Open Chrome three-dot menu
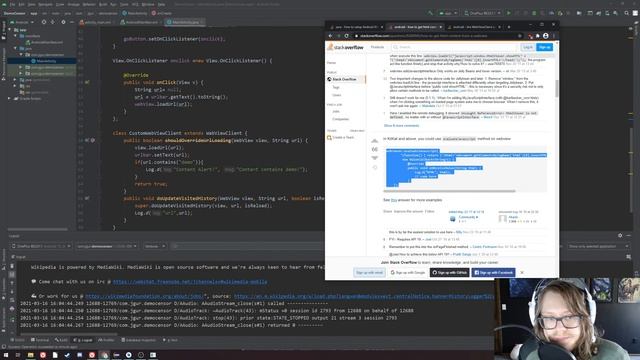The width and height of the screenshot is (640, 360). click(553, 36)
